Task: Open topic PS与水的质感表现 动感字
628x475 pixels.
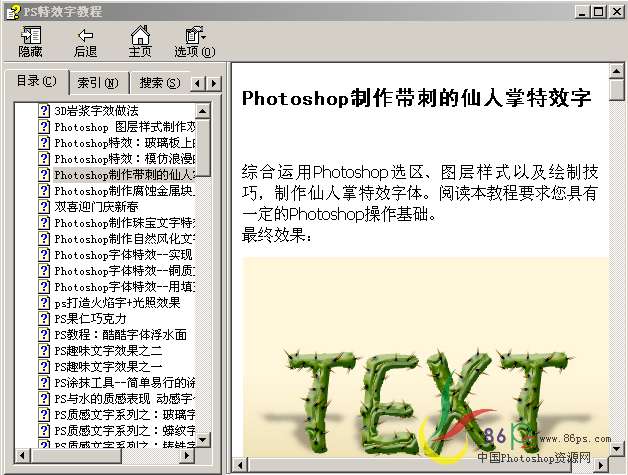Action: point(125,399)
